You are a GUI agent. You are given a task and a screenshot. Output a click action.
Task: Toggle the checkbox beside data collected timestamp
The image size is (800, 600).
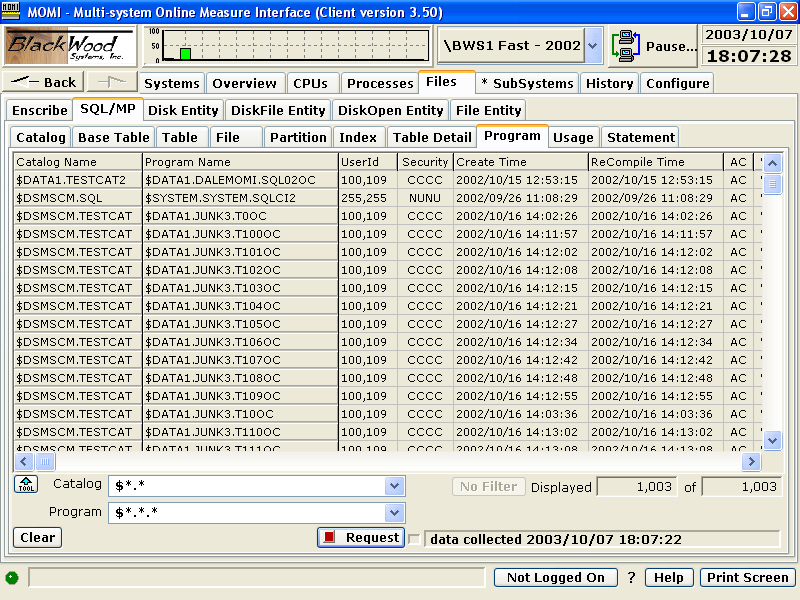click(x=415, y=538)
